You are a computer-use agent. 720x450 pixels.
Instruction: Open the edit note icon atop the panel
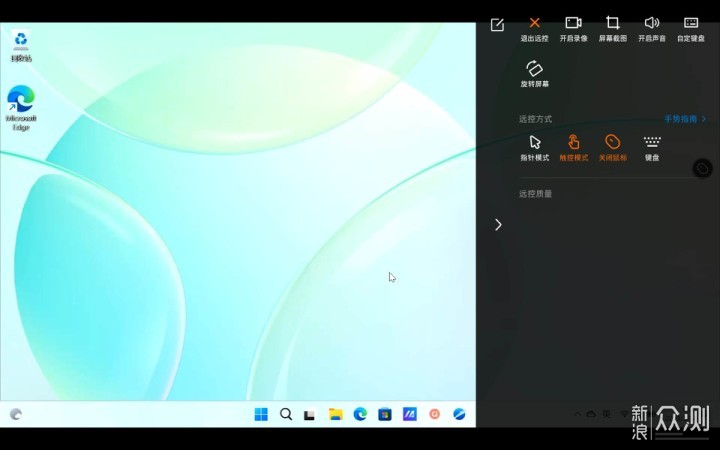coord(497,24)
